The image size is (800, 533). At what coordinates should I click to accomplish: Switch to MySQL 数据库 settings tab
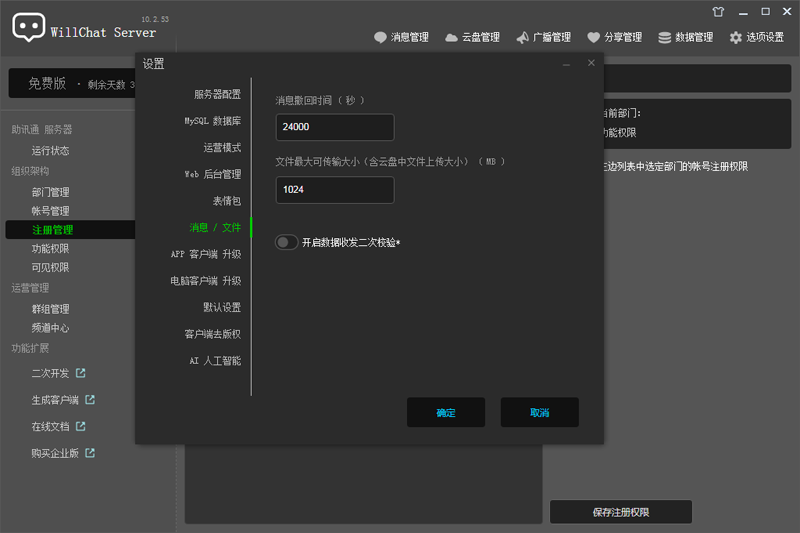[x=212, y=121]
